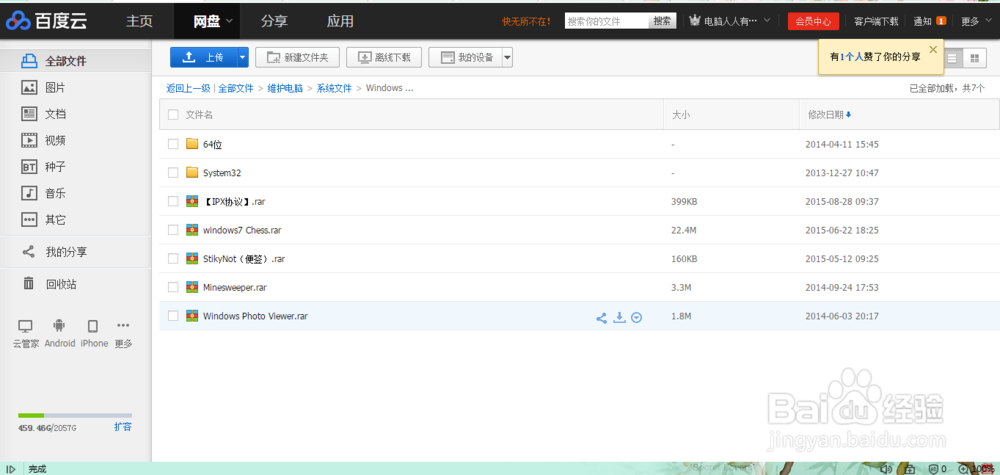The image size is (1000, 475).
Task: Click the windows7 Chess.rar archive icon
Action: 192,230
